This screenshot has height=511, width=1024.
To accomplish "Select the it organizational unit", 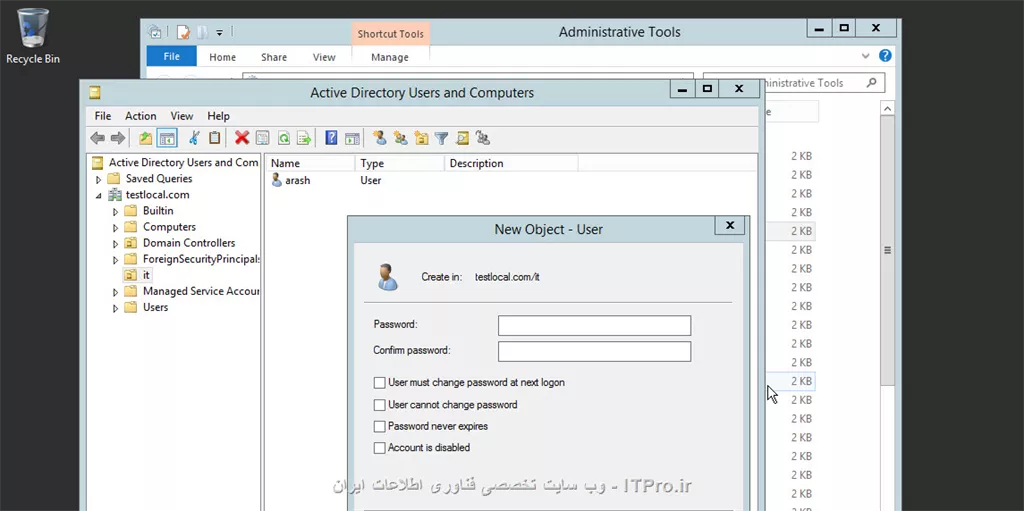I will pos(138,275).
